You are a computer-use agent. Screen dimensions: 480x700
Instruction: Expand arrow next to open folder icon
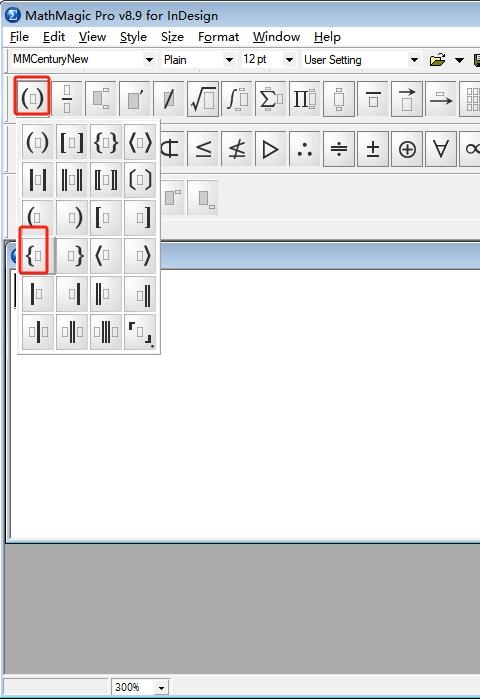point(459,60)
